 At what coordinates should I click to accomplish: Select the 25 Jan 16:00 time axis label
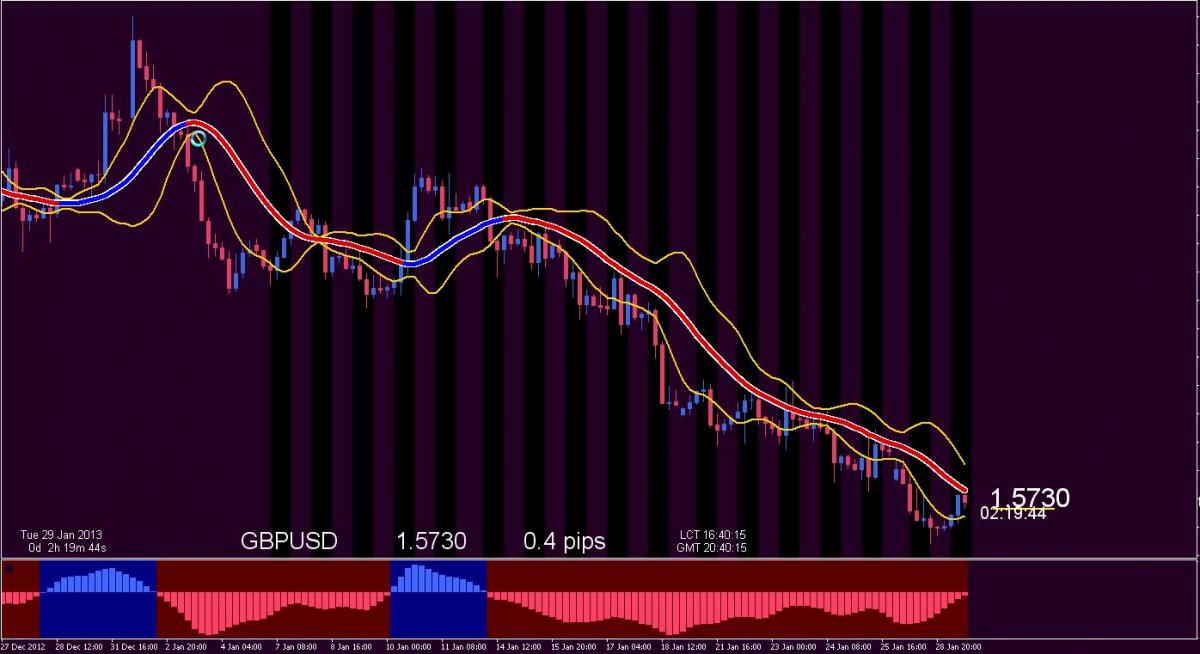[x=904, y=647]
